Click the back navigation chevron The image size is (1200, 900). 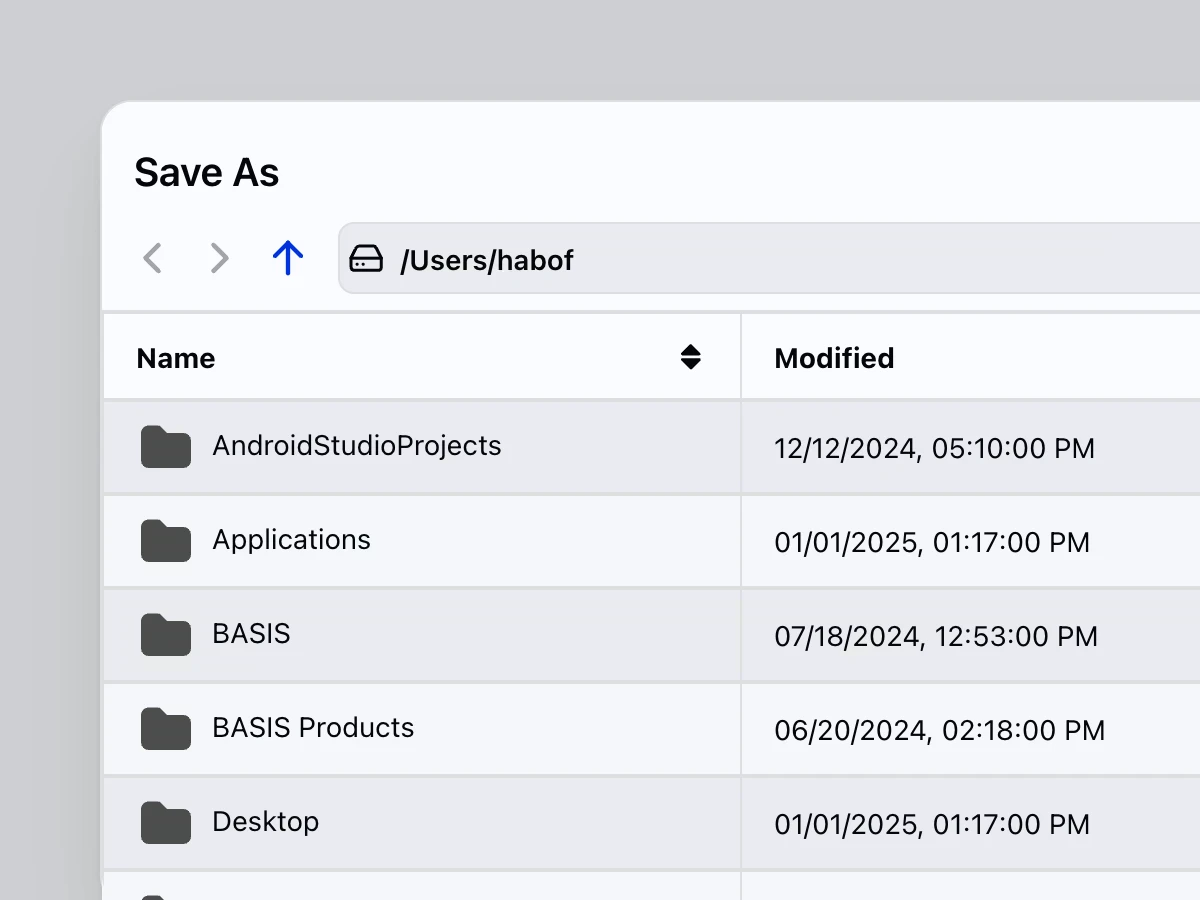pyautogui.click(x=152, y=258)
